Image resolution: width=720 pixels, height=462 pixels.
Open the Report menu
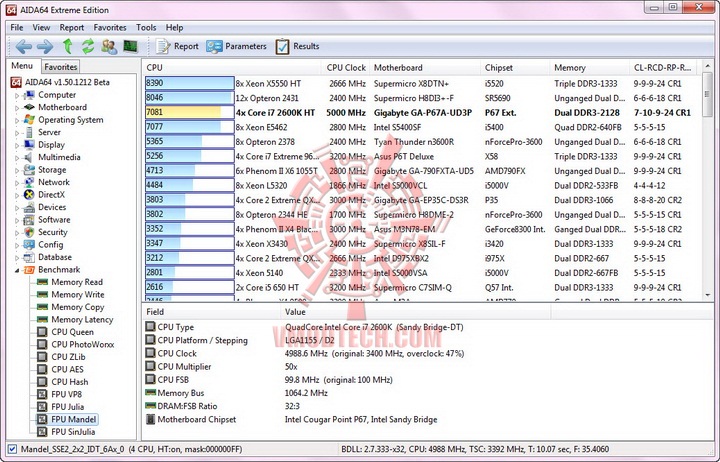click(72, 28)
